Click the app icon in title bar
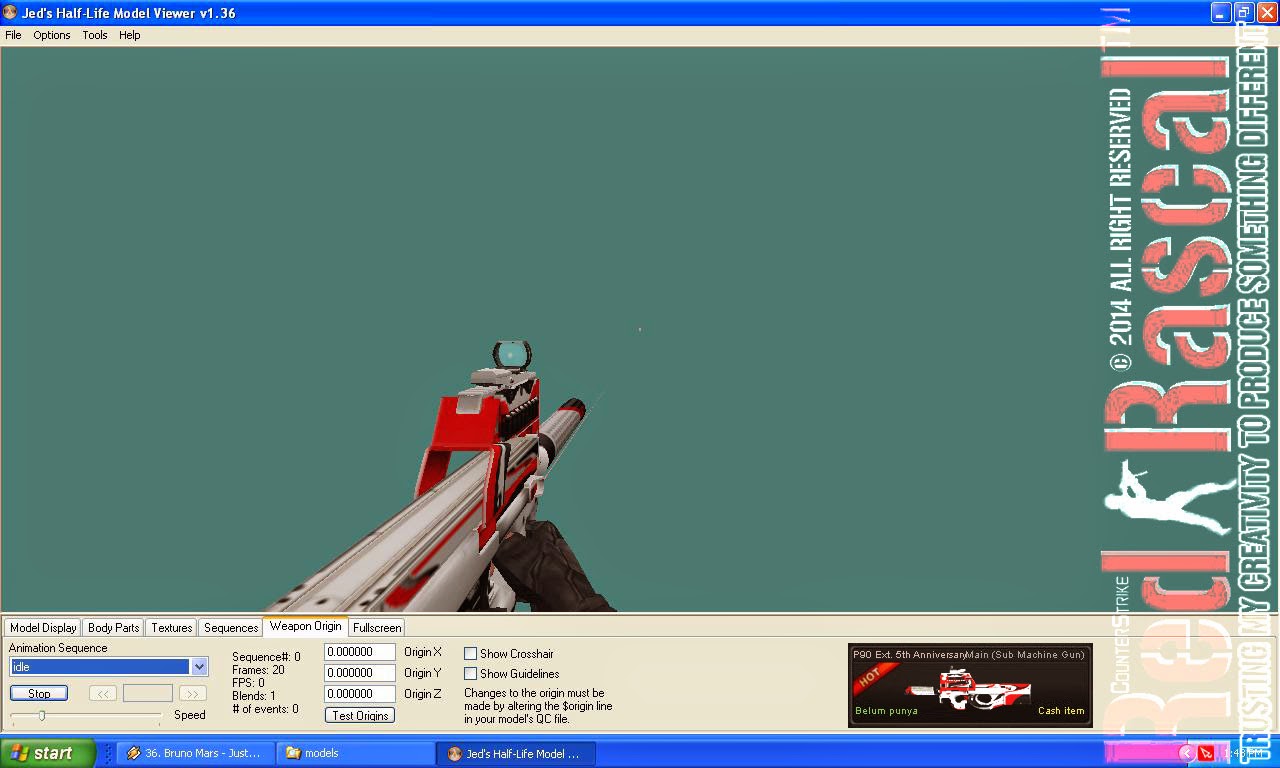This screenshot has width=1280, height=768. [x=10, y=13]
